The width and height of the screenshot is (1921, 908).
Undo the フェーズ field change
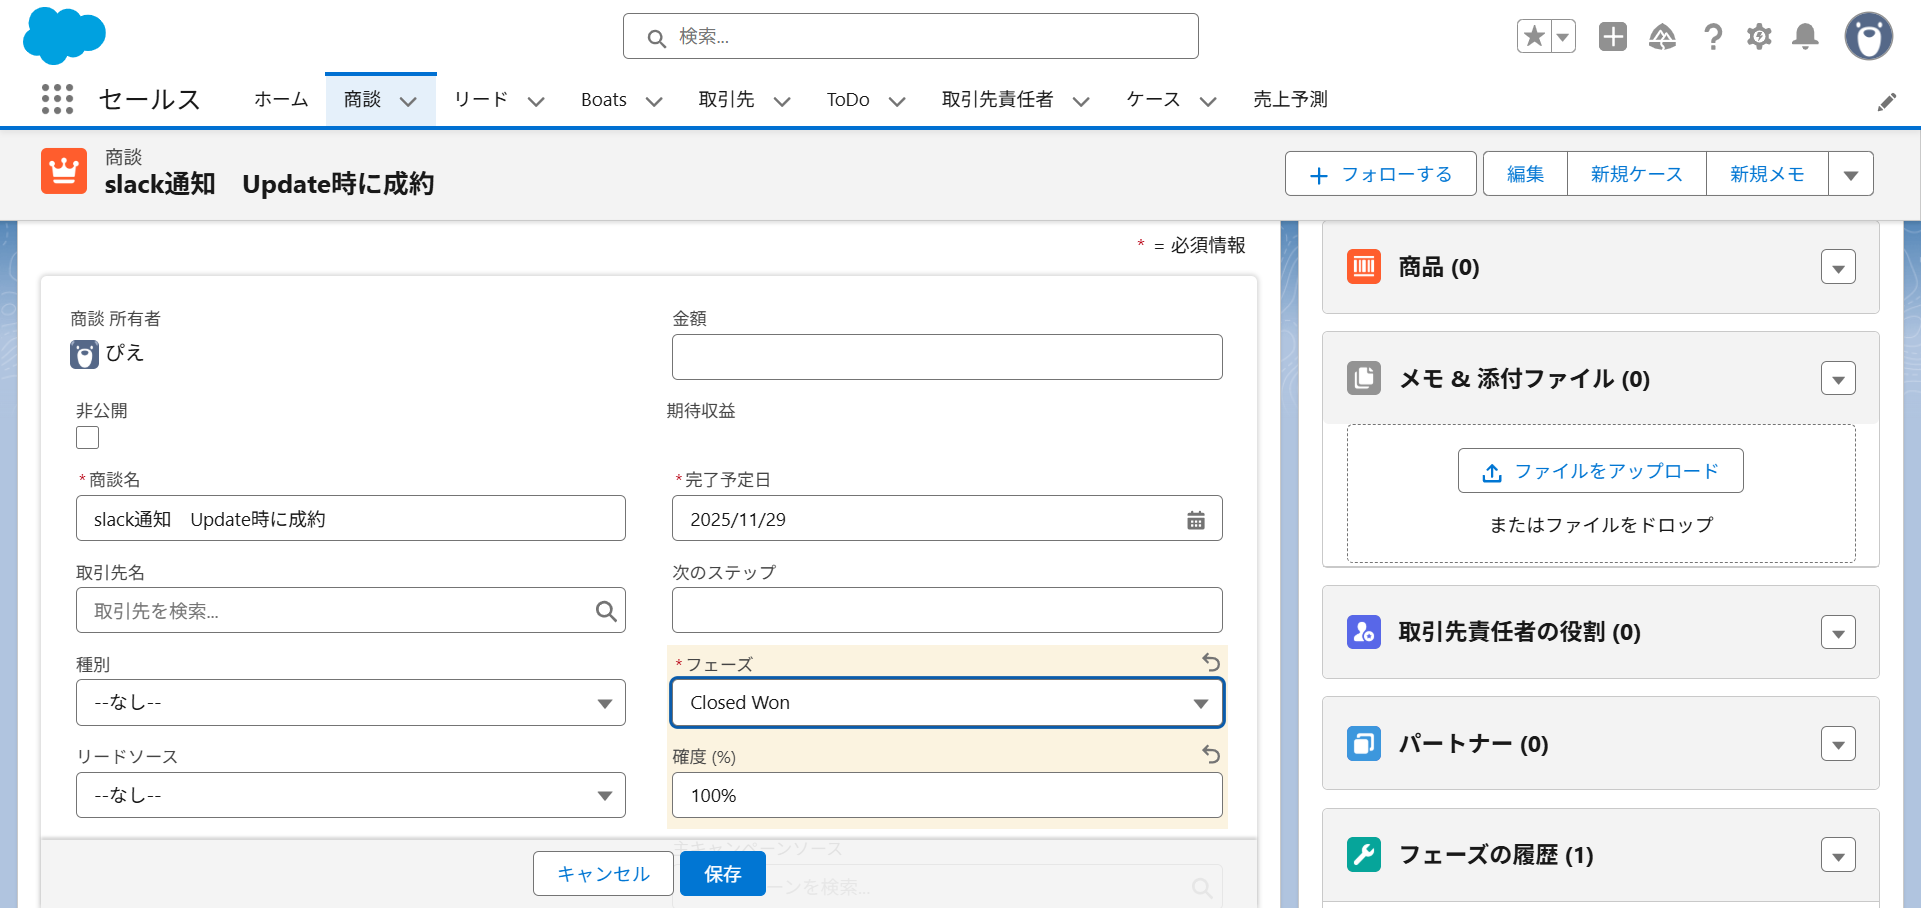[1211, 662]
